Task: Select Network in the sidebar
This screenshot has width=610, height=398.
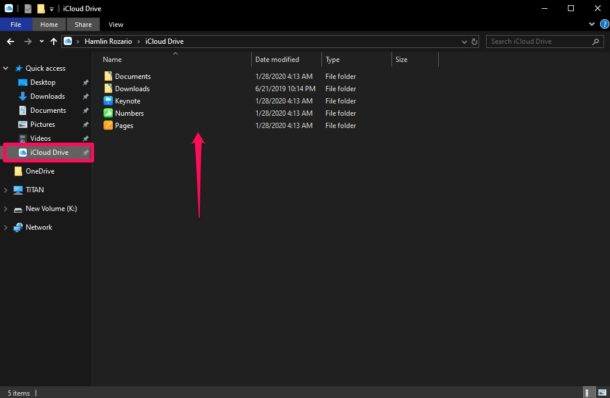Action: (x=39, y=227)
